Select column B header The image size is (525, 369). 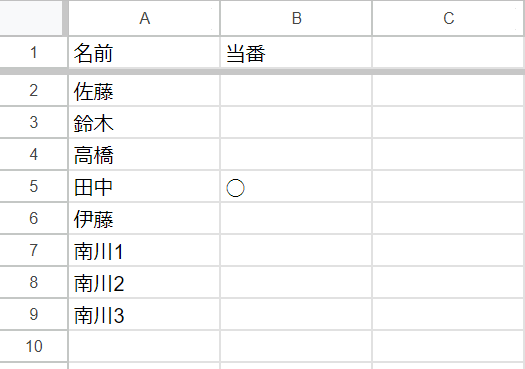[296, 18]
